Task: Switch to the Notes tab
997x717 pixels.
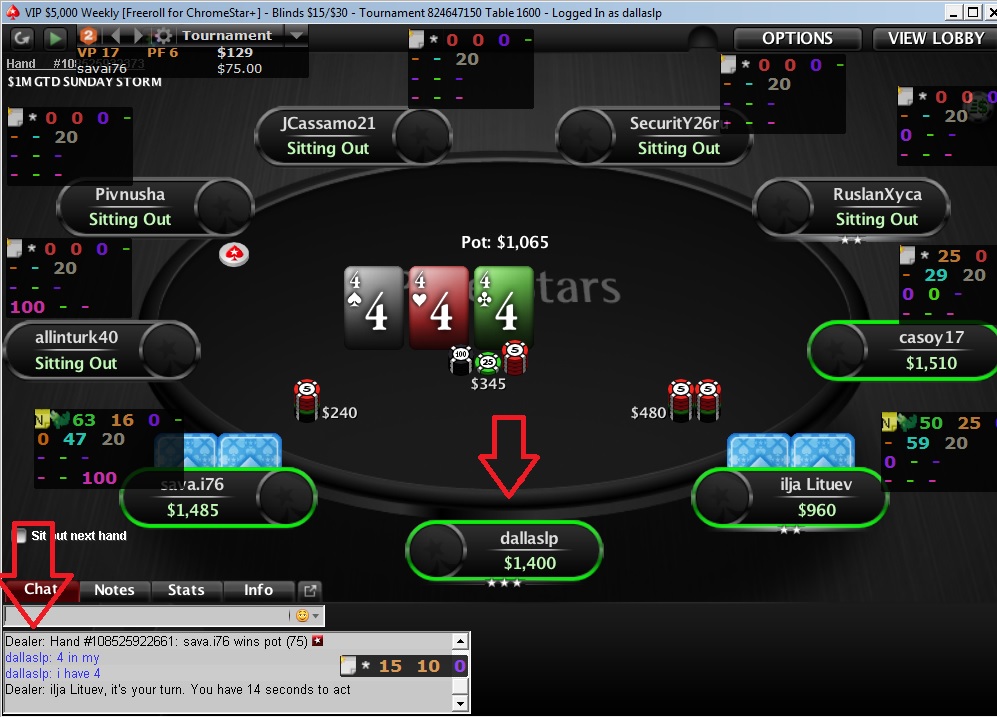Action: [x=114, y=591]
